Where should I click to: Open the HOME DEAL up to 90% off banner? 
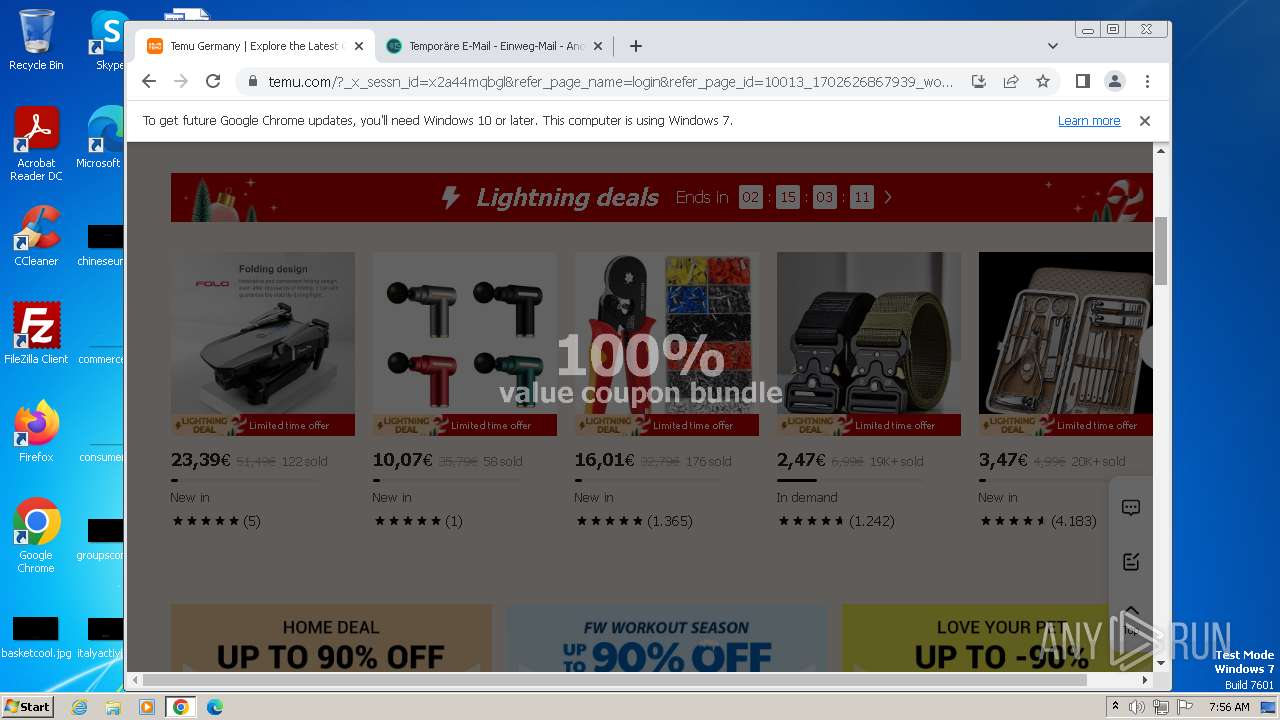point(331,639)
